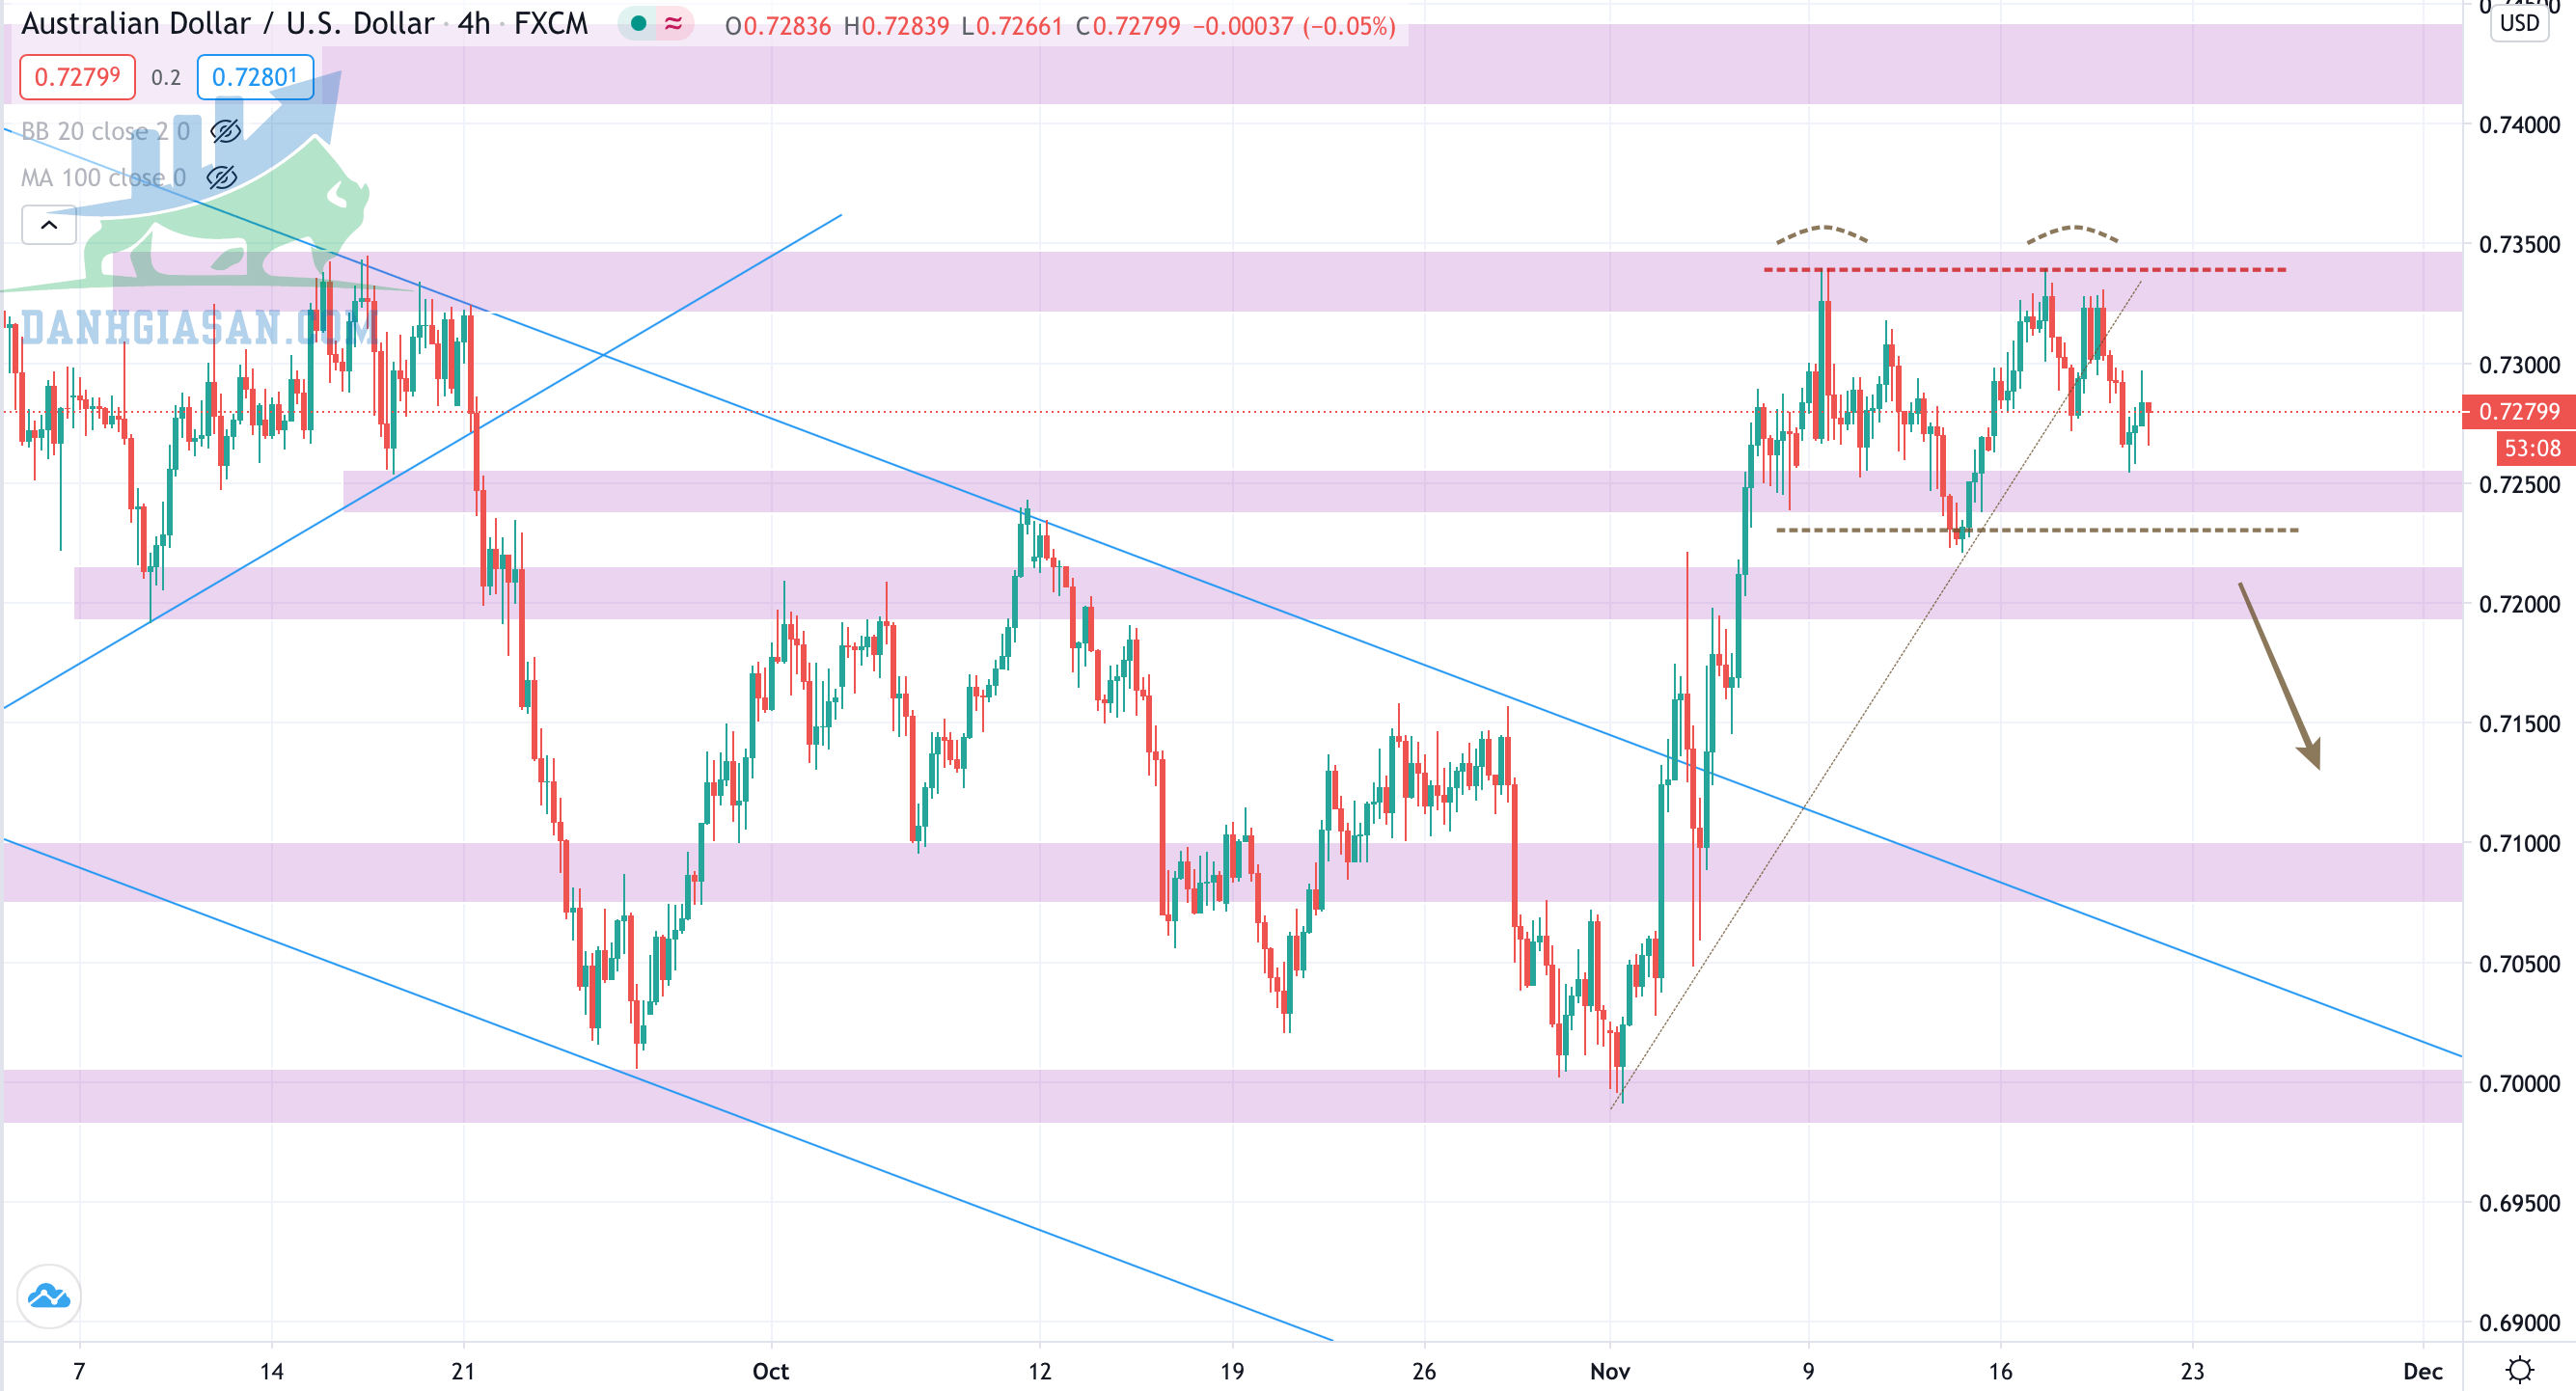This screenshot has width=2576, height=1391.
Task: Click the 0.69500 price axis label
Action: click(2519, 1203)
